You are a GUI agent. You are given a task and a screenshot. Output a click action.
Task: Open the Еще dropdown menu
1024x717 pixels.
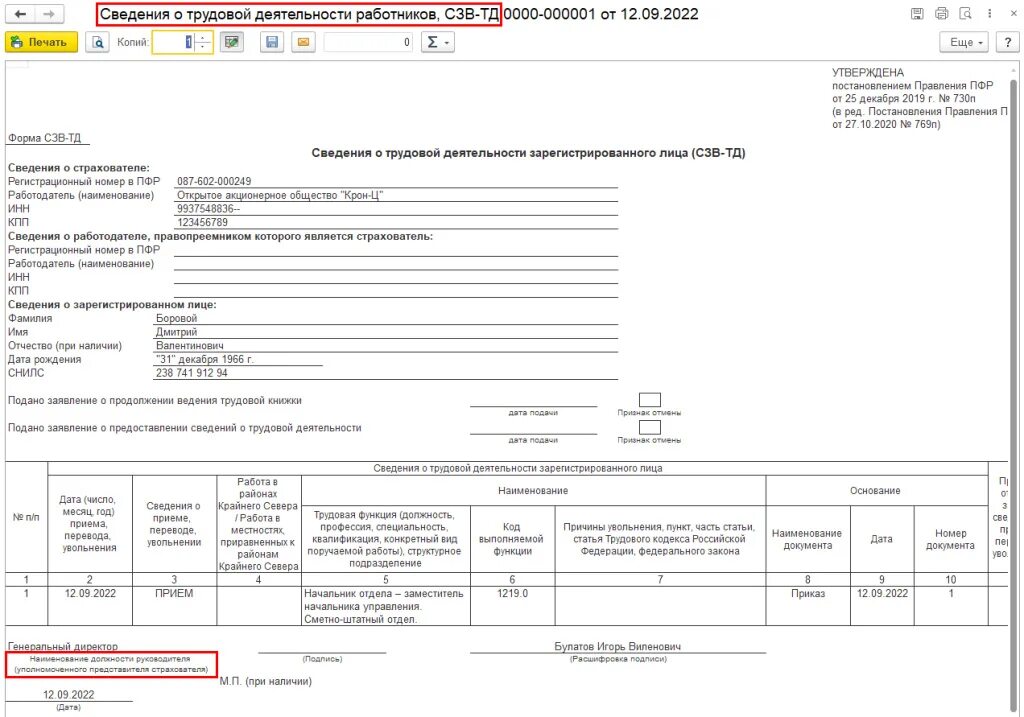[x=962, y=42]
